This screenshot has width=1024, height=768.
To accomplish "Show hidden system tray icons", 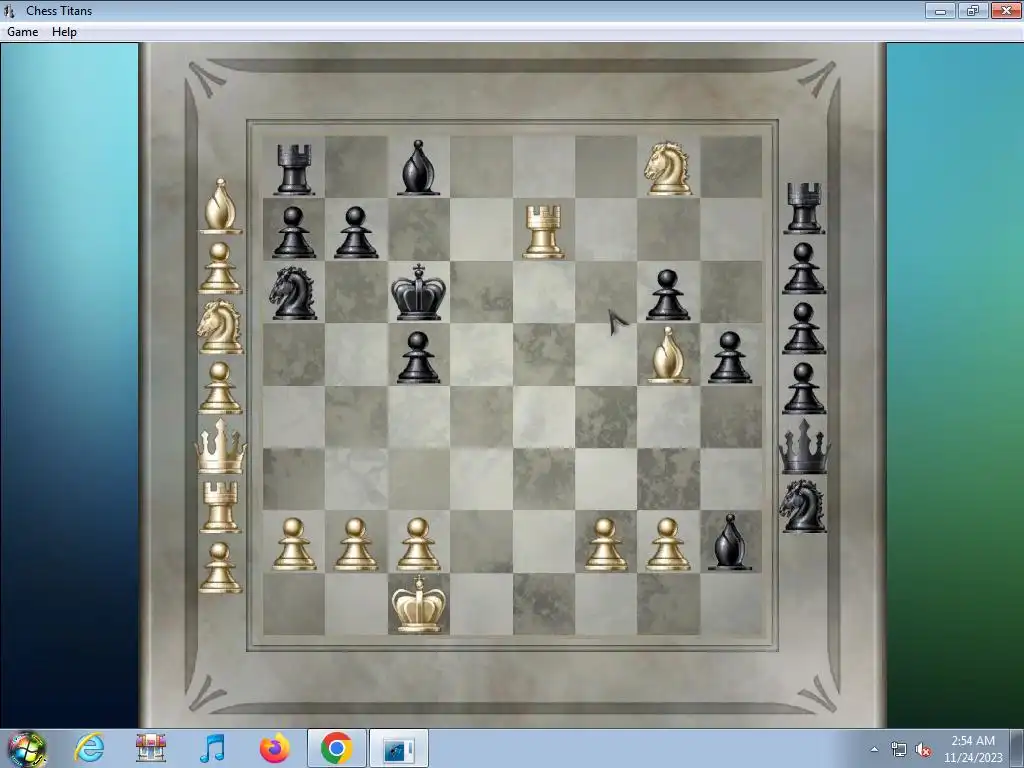I will 874,749.
